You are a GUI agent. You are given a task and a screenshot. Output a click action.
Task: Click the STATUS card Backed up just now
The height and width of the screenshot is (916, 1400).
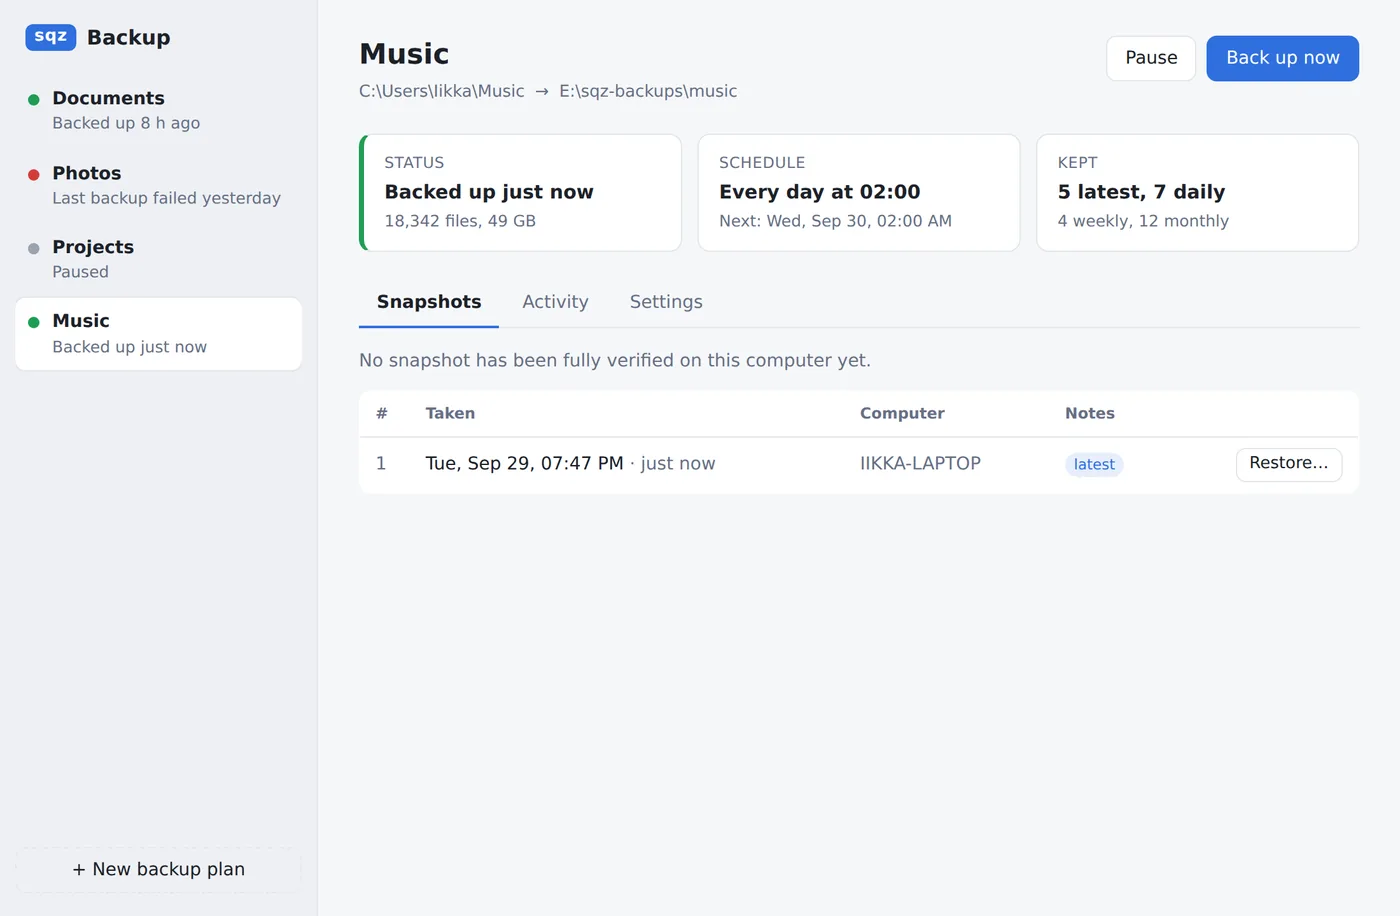(520, 193)
